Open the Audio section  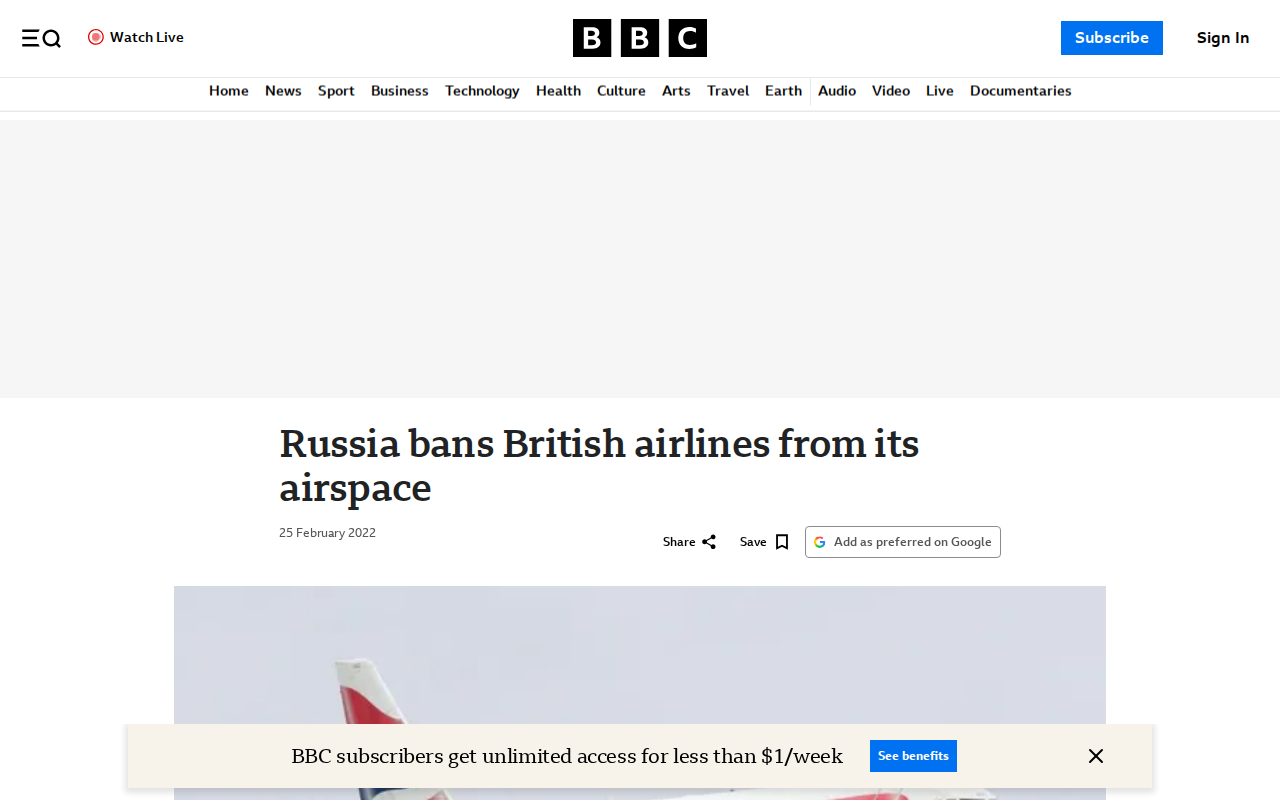(x=837, y=91)
